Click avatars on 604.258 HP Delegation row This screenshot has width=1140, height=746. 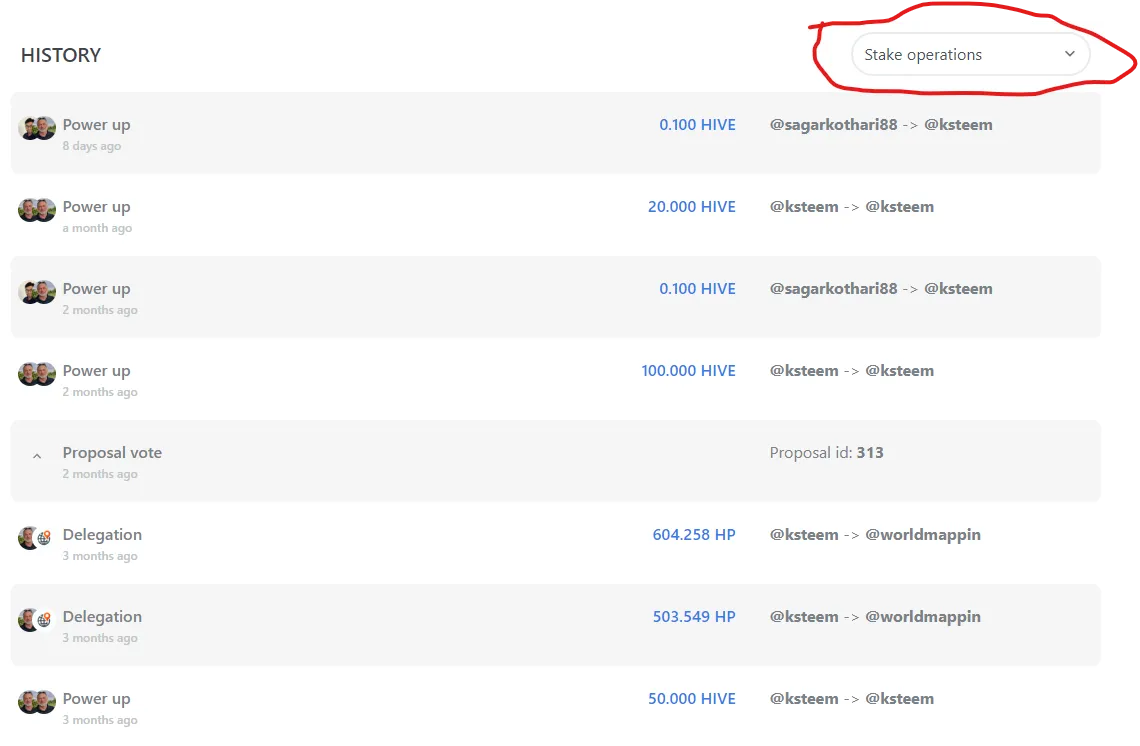35,538
